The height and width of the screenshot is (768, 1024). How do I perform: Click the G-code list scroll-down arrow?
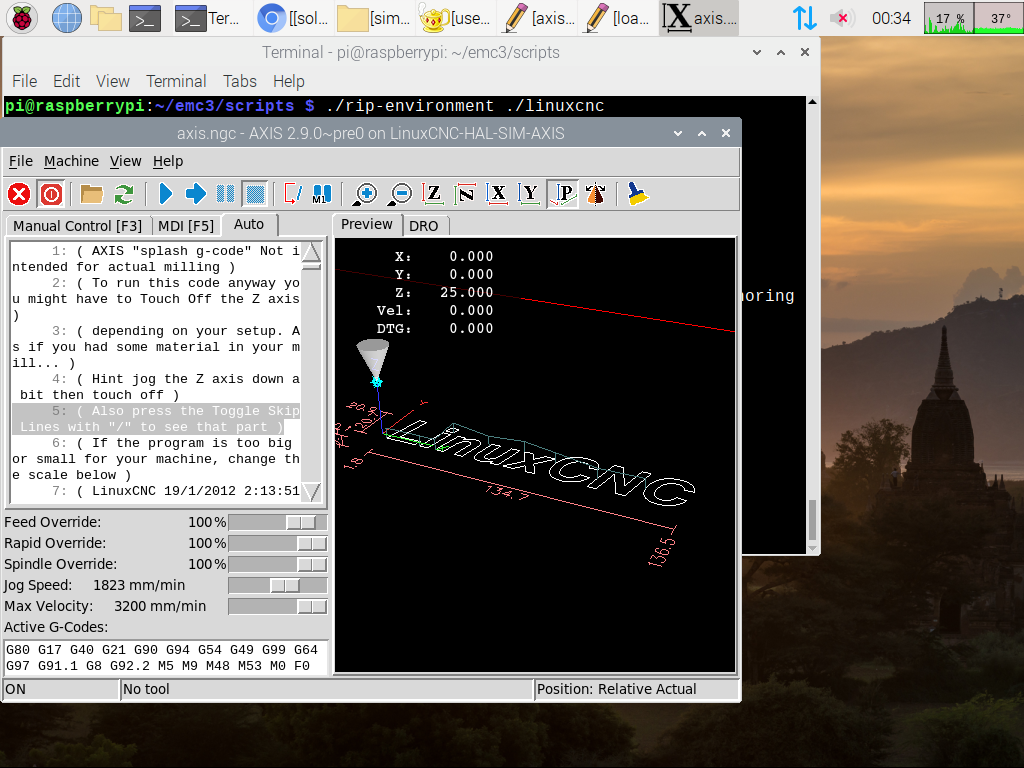pyautogui.click(x=312, y=491)
